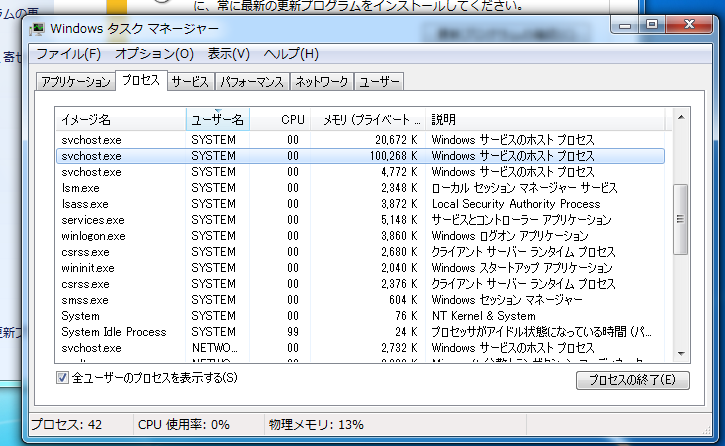Image resolution: width=725 pixels, height=446 pixels.
Task: Sort by メモリ (プライベート) column header
Action: (x=368, y=120)
